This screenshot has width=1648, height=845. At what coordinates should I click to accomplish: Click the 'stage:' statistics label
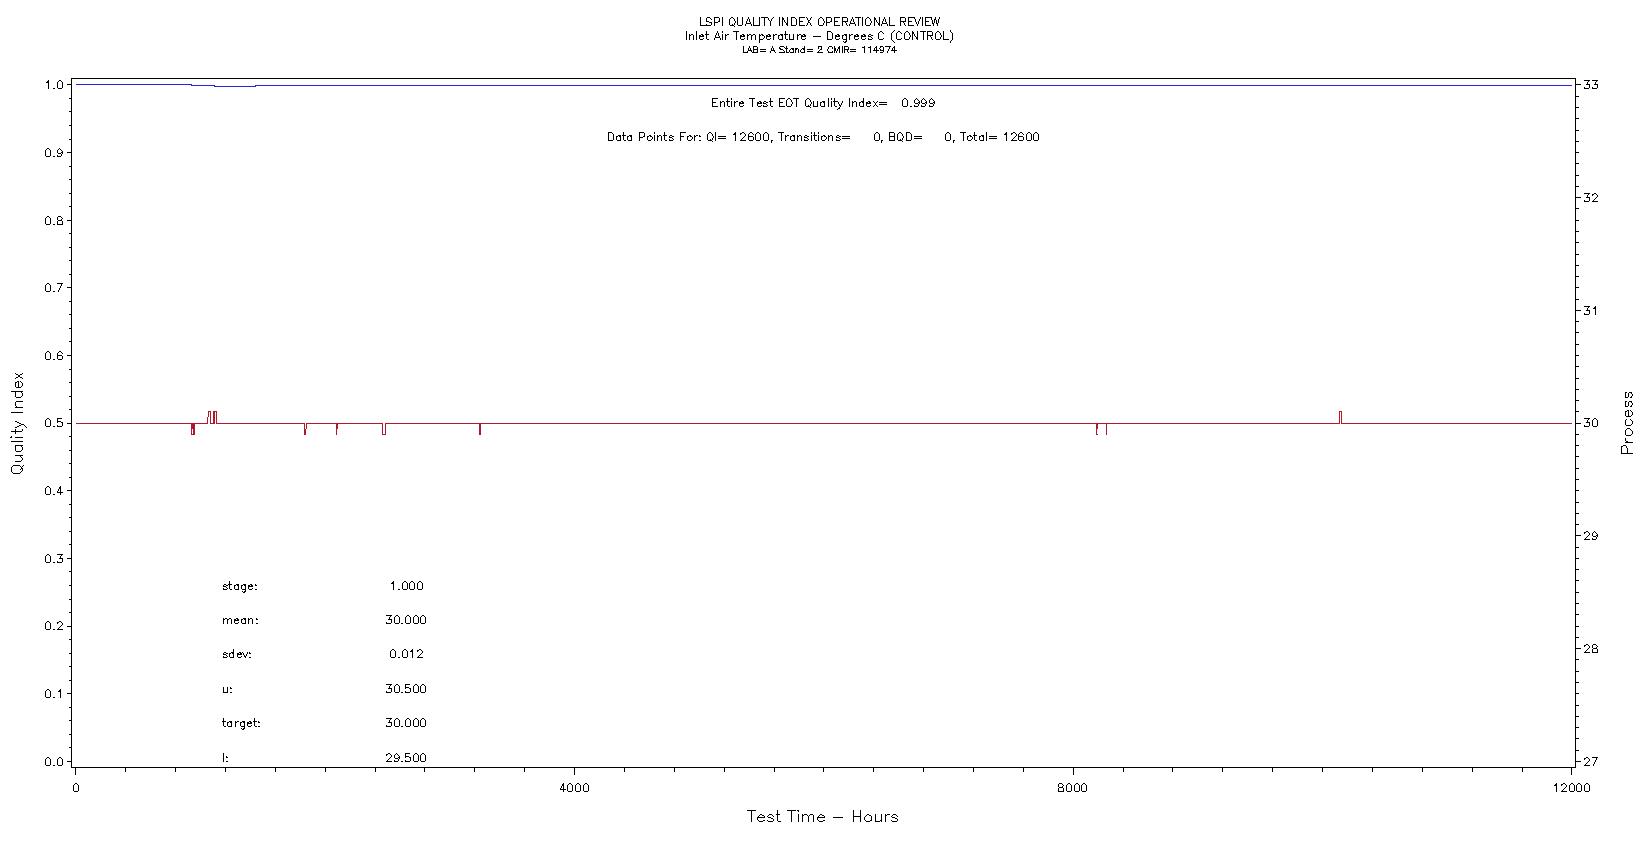[x=240, y=587]
